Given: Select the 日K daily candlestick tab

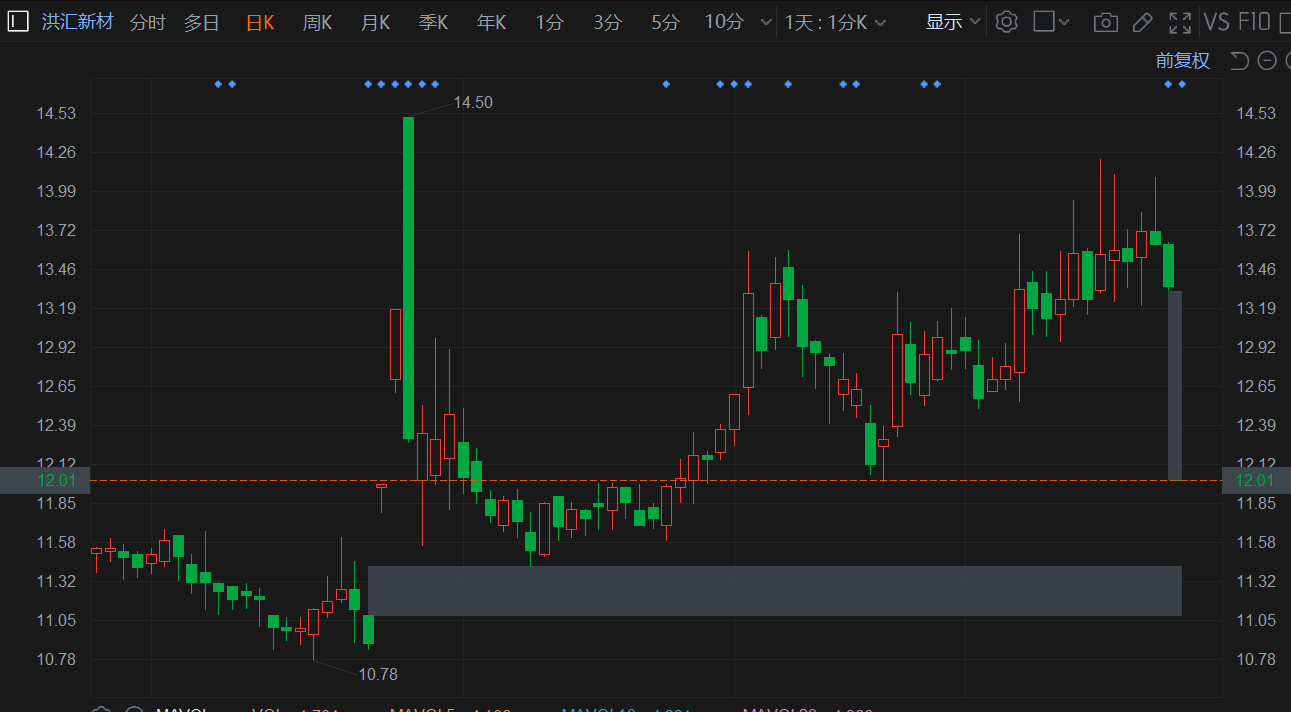Looking at the screenshot, I should [x=260, y=22].
